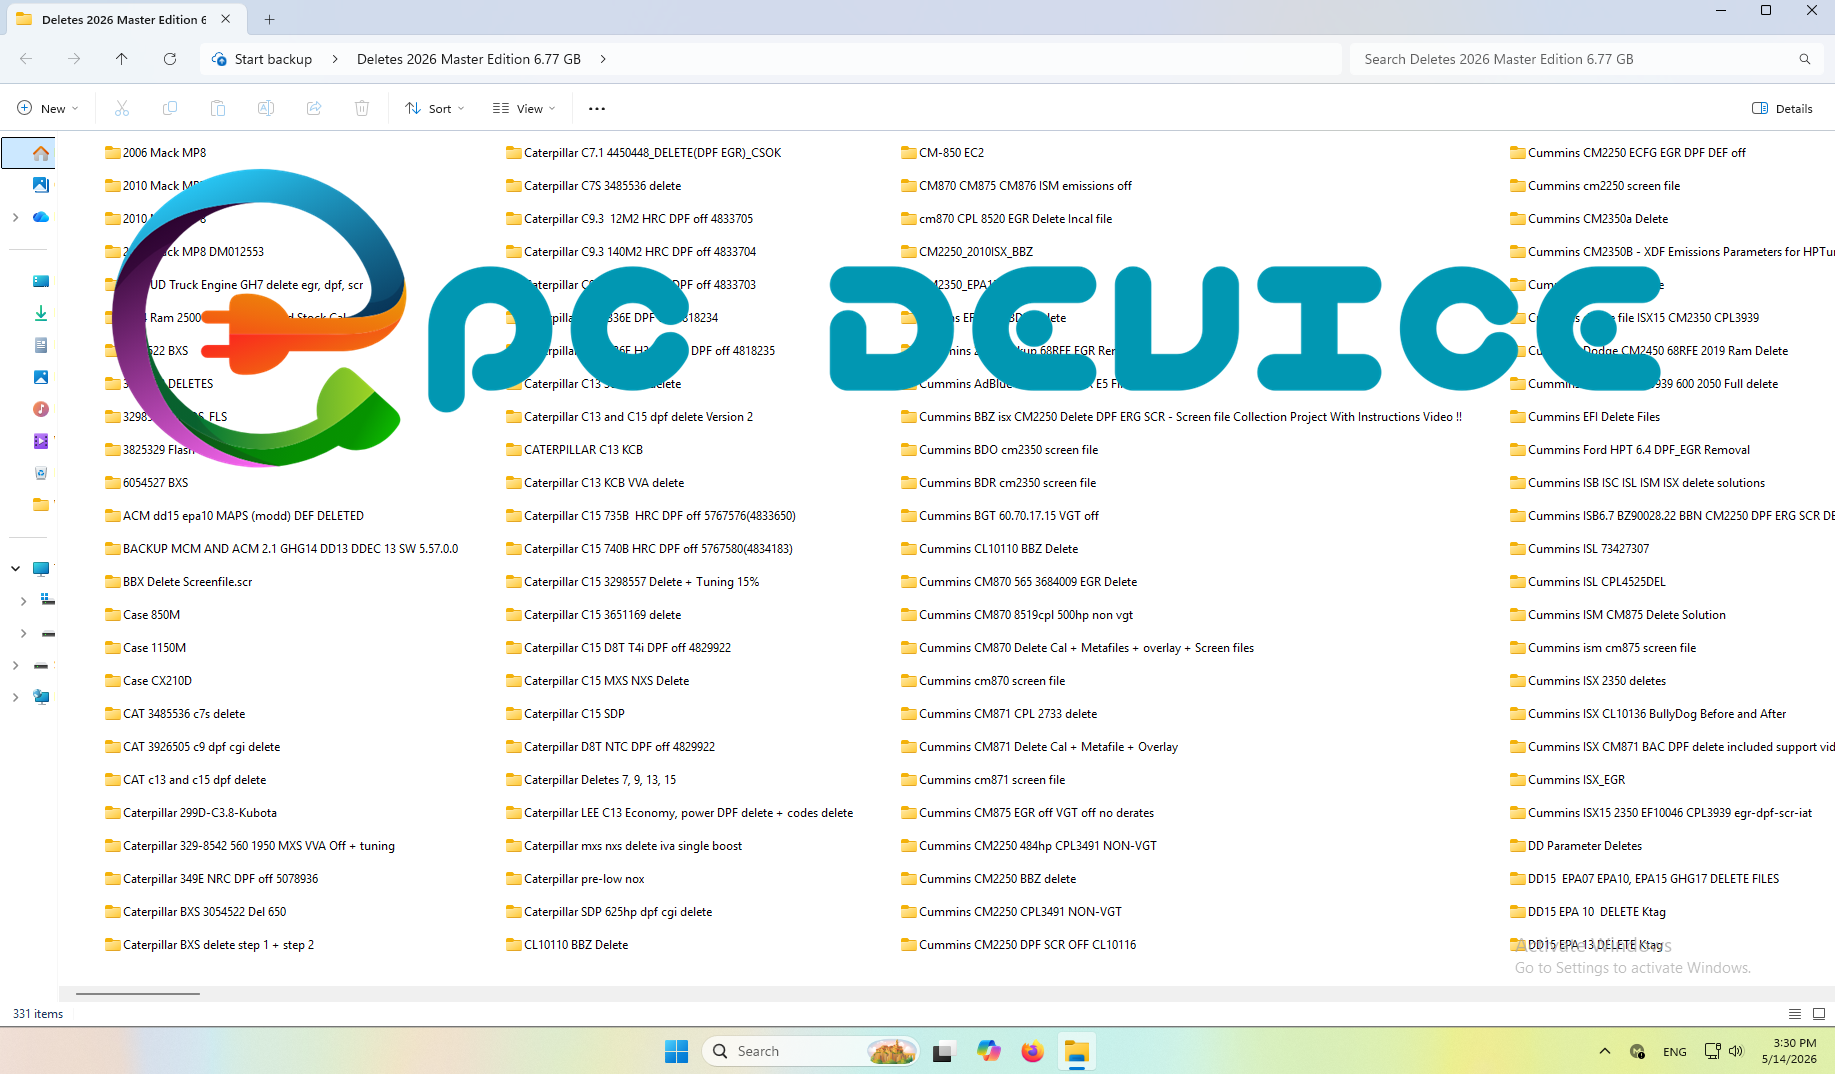Click ENG language indicator
The height and width of the screenshot is (1074, 1835).
coord(1675,1052)
